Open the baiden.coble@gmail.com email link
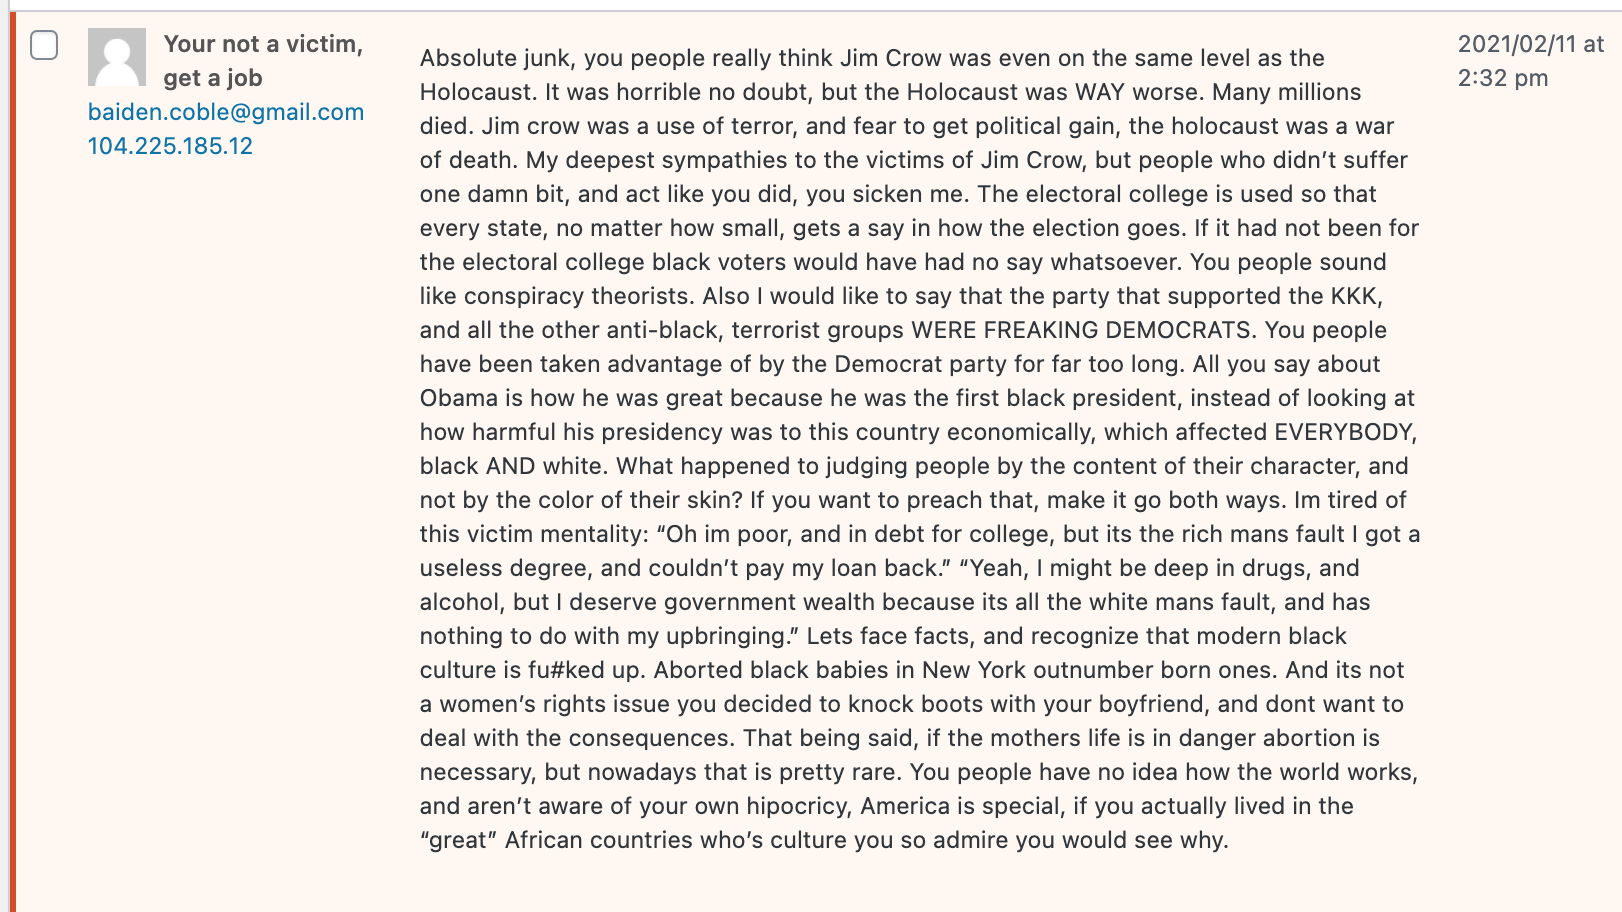 [226, 112]
